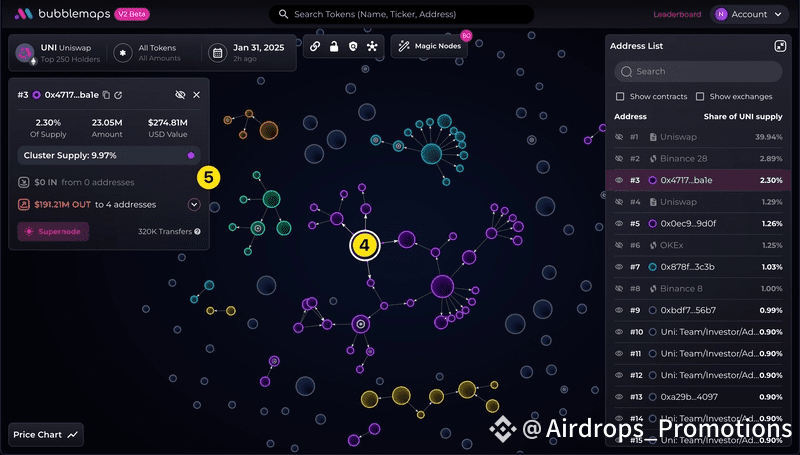Toggle visibility of #6 OKEx
The width and height of the screenshot is (800, 455).
619,245
